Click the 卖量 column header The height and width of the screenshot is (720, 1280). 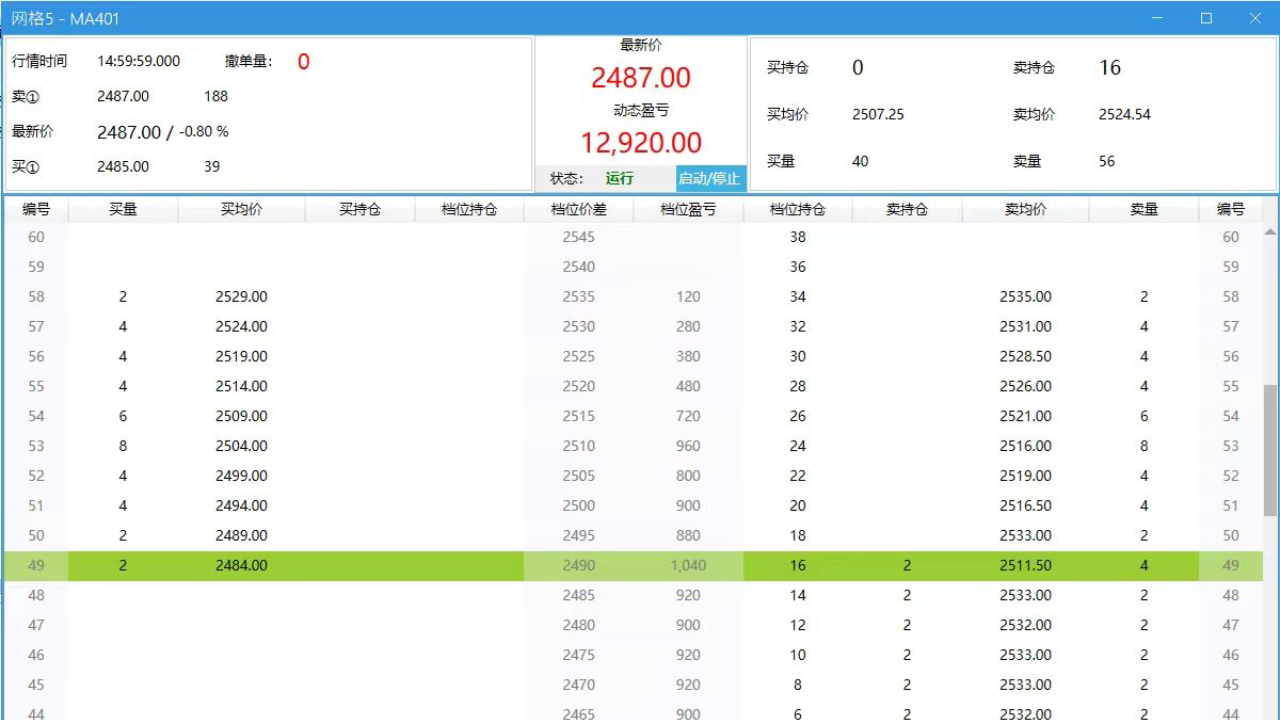tap(1143, 209)
